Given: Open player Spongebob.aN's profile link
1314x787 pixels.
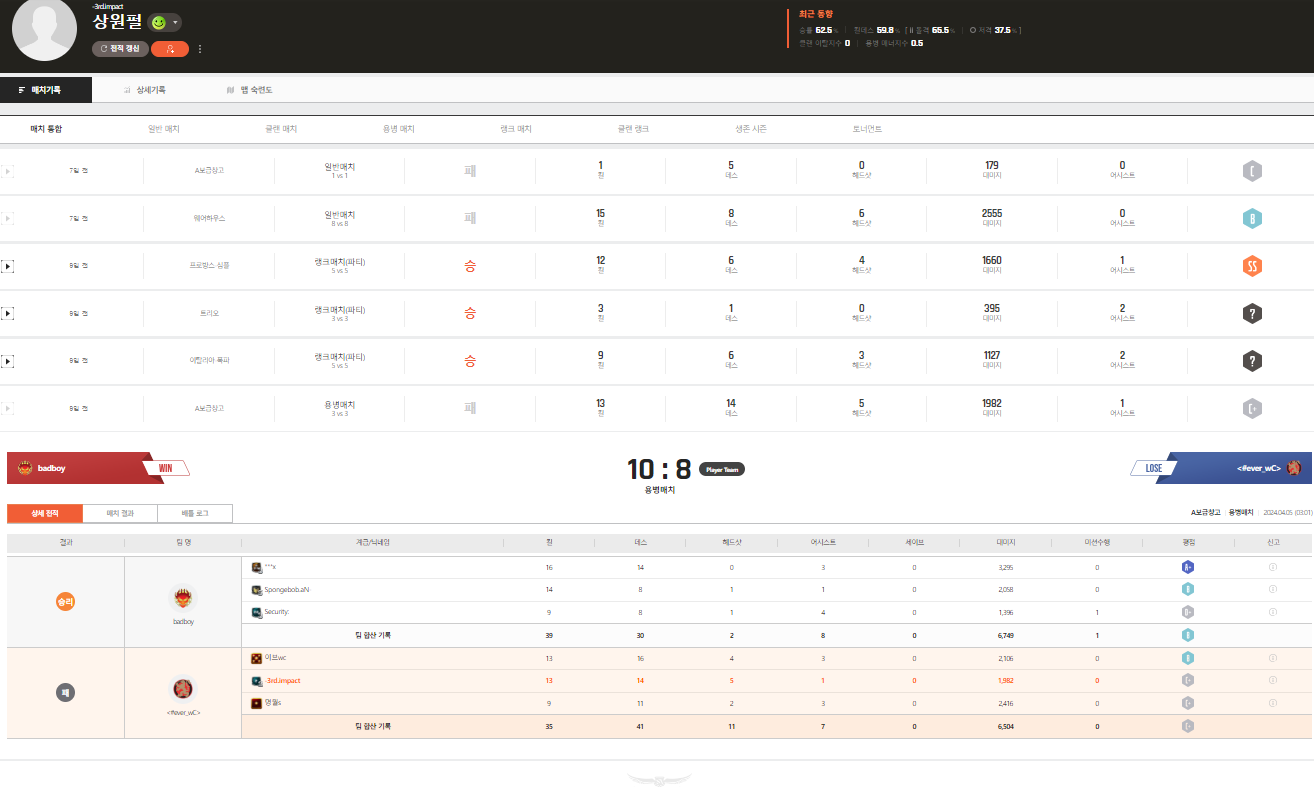Looking at the screenshot, I should 286,590.
